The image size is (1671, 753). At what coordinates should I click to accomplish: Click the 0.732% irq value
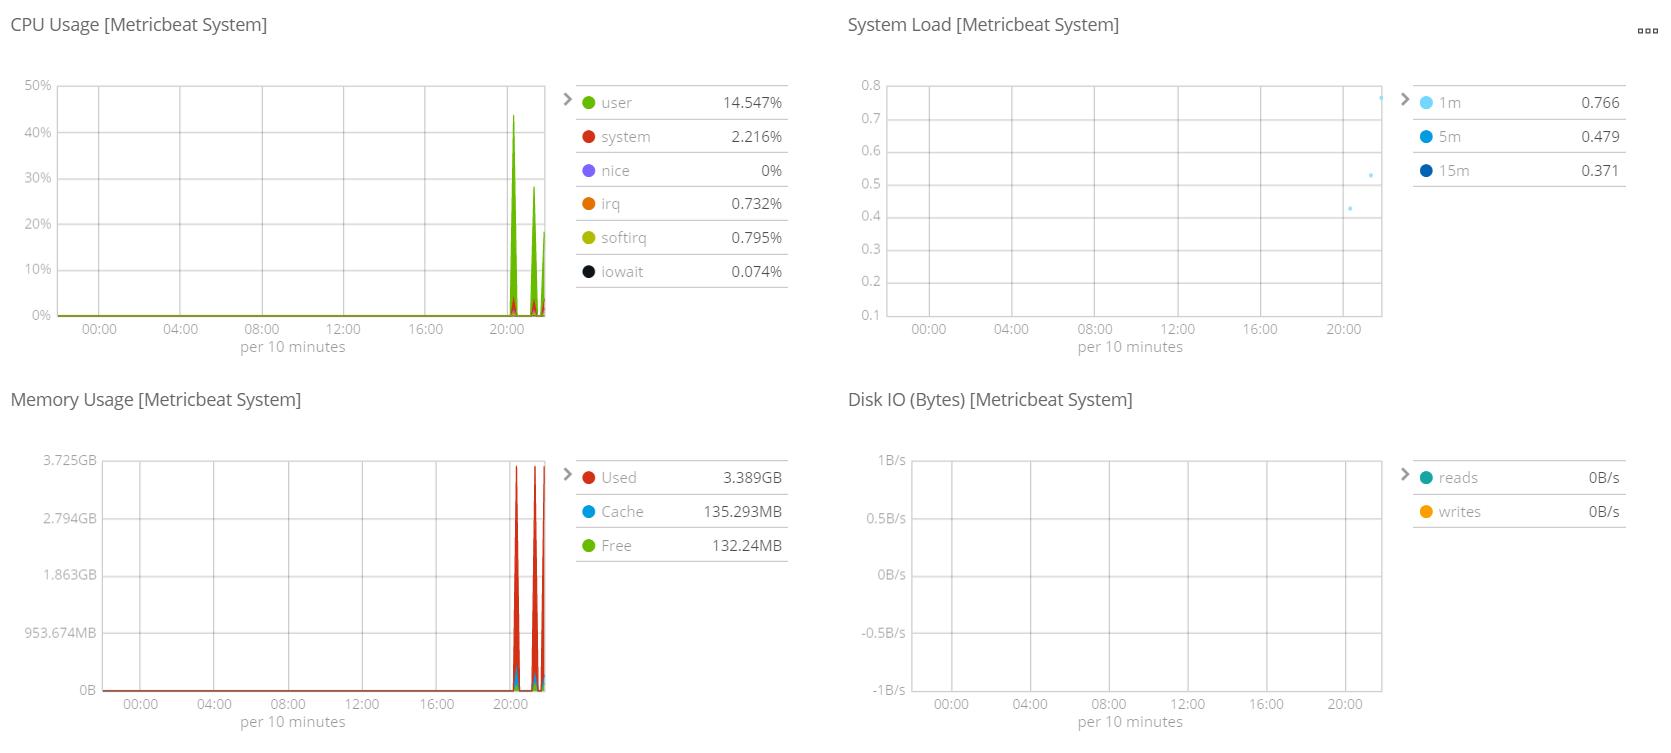pyautogui.click(x=756, y=204)
